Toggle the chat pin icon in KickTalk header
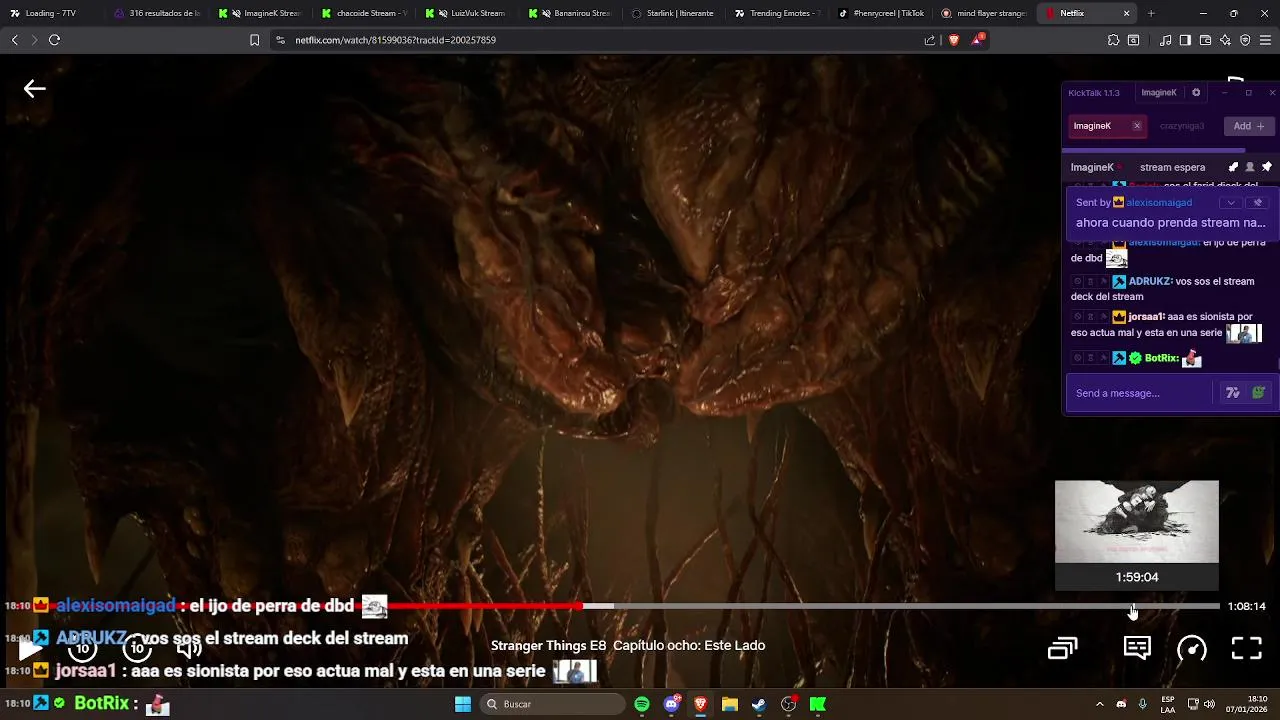This screenshot has width=1280, height=720. (x=1266, y=167)
